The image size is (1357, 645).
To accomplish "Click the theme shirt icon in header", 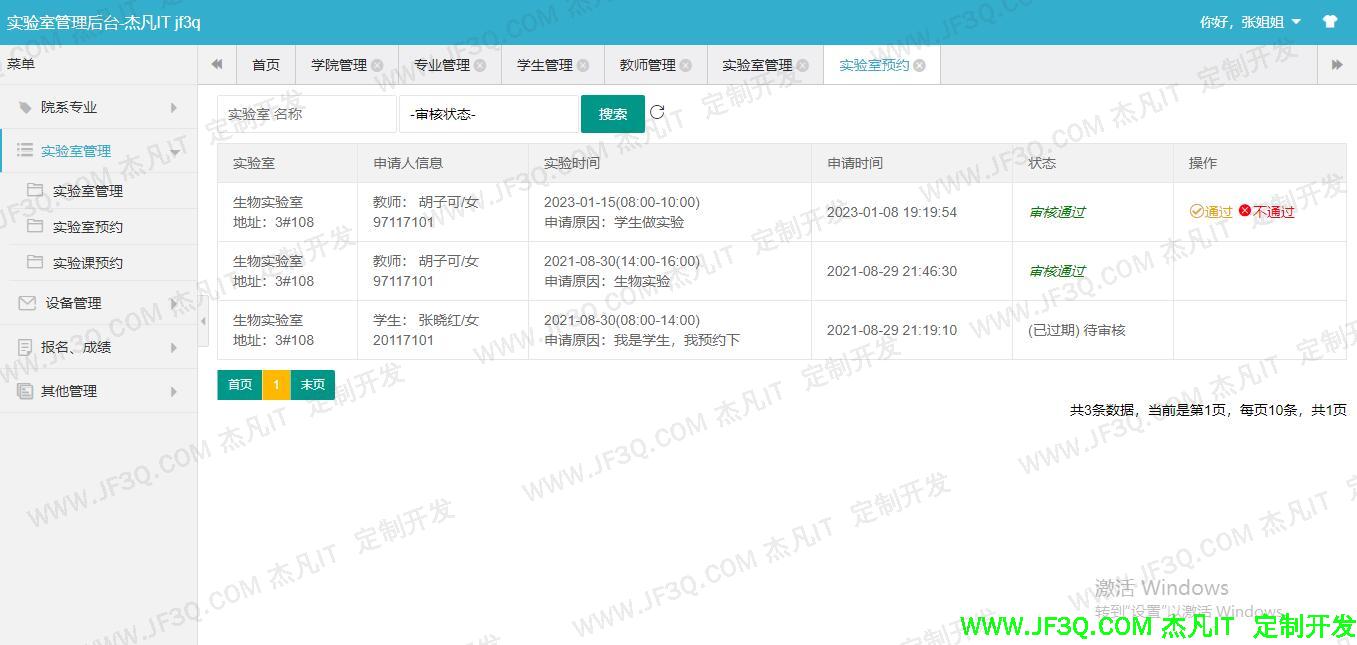I will (1329, 21).
